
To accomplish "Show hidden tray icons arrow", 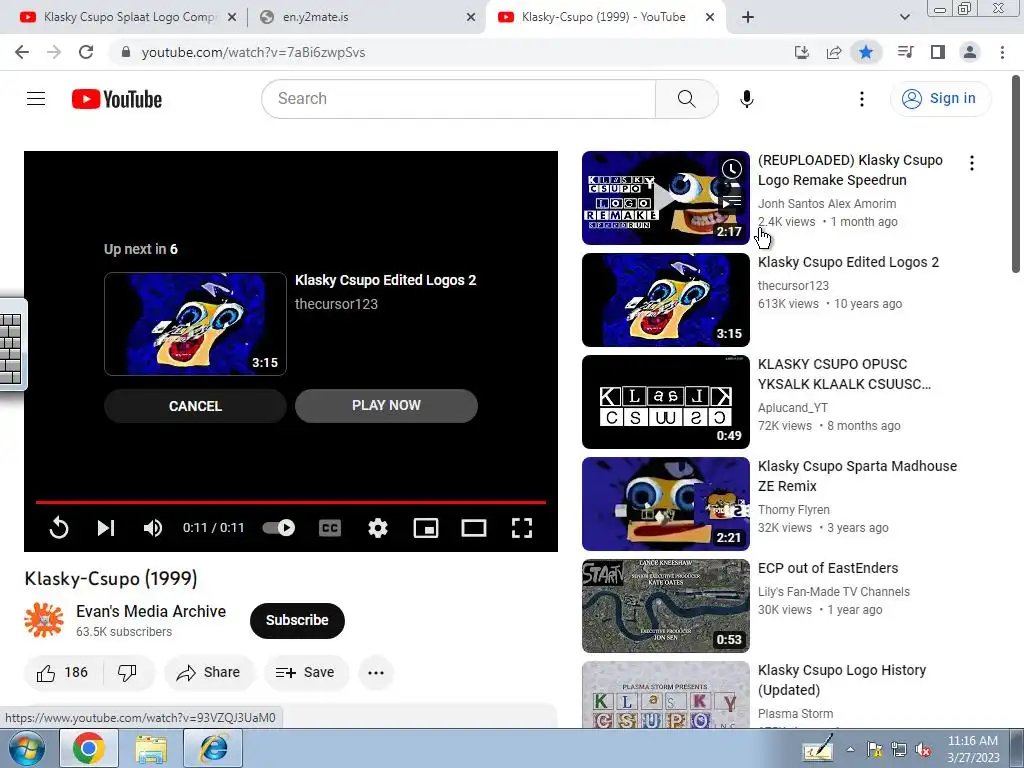I will [850, 749].
